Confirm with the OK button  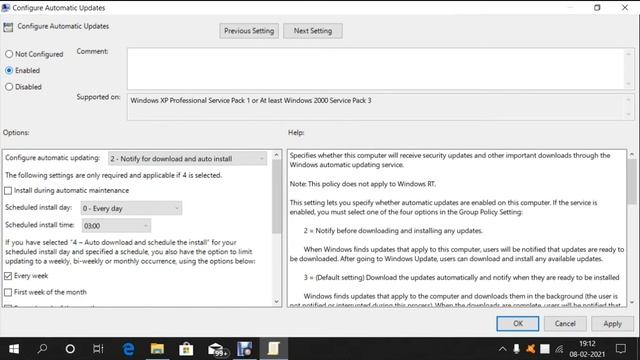coord(518,324)
